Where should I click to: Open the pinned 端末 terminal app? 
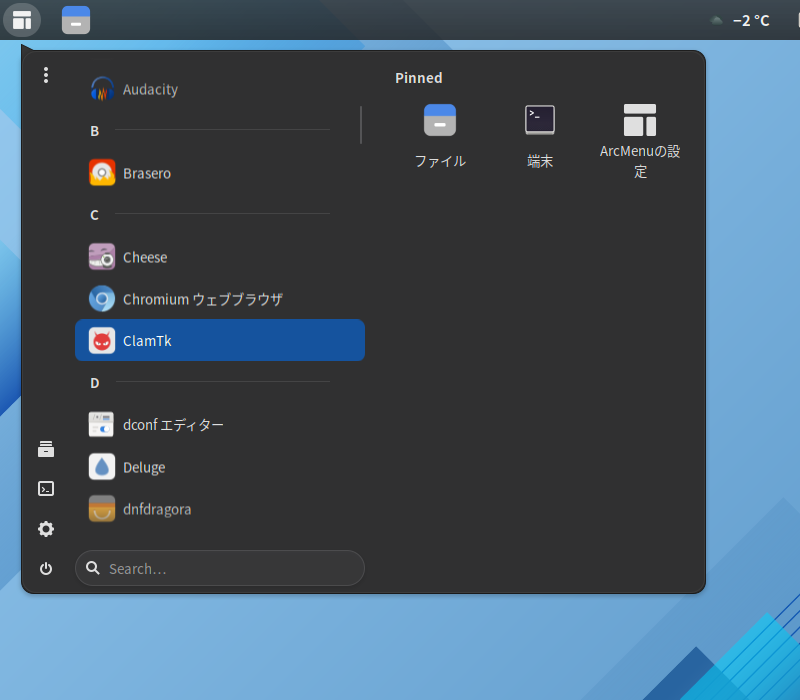(x=540, y=136)
